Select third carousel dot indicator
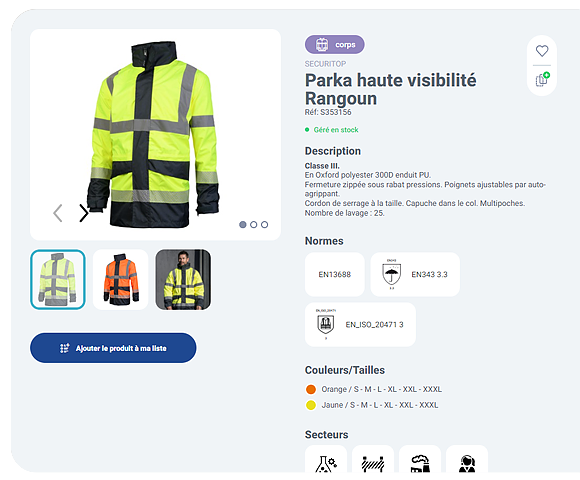Viewport: 580px width, 480px height. (264, 224)
